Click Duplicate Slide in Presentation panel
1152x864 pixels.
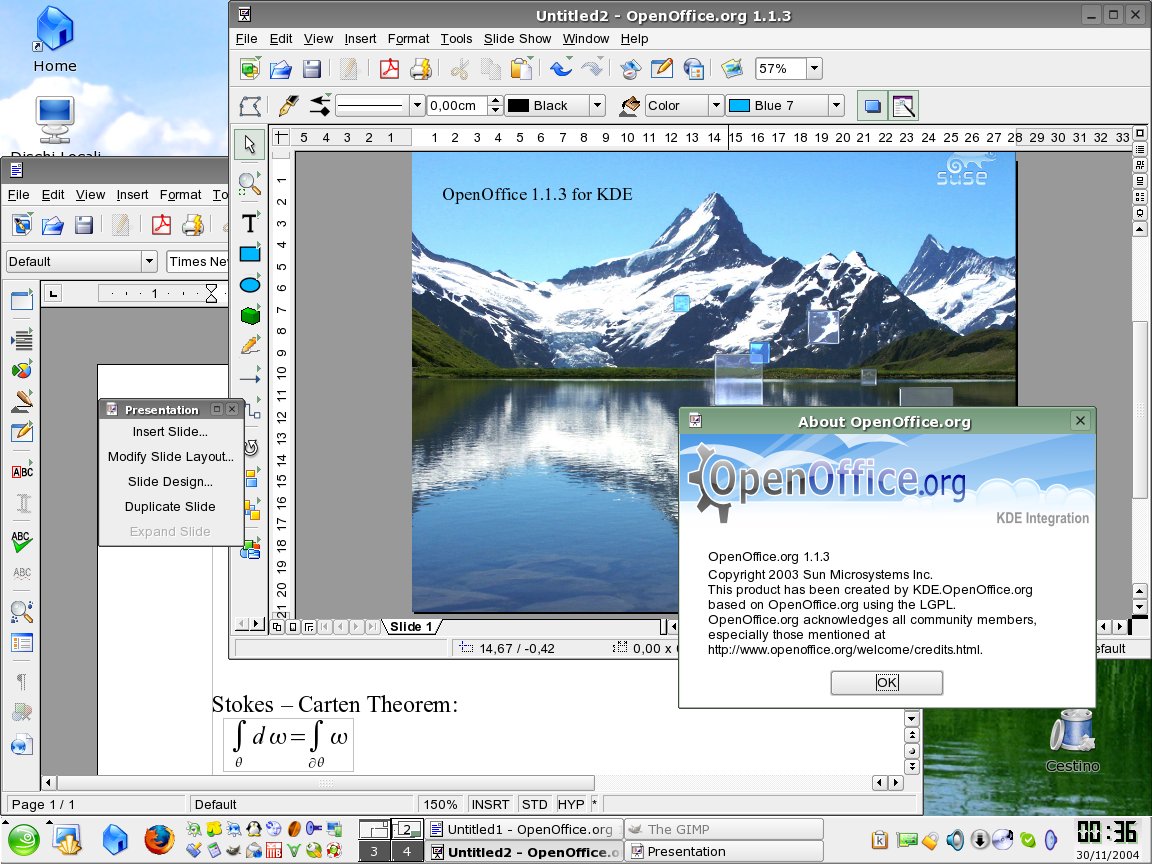[170, 506]
